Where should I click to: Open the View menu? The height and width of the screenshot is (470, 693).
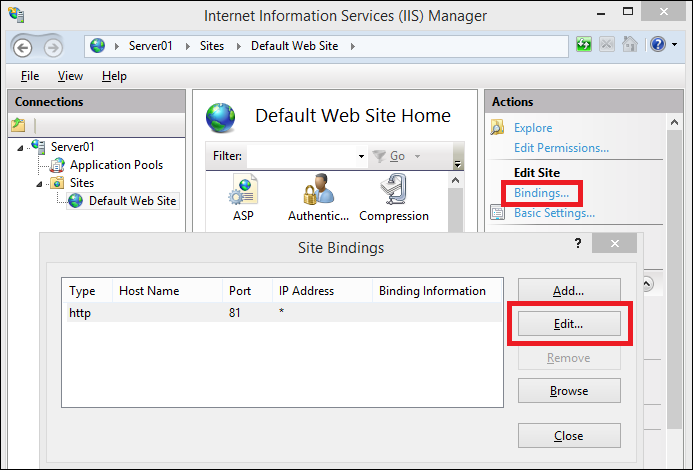(x=70, y=76)
